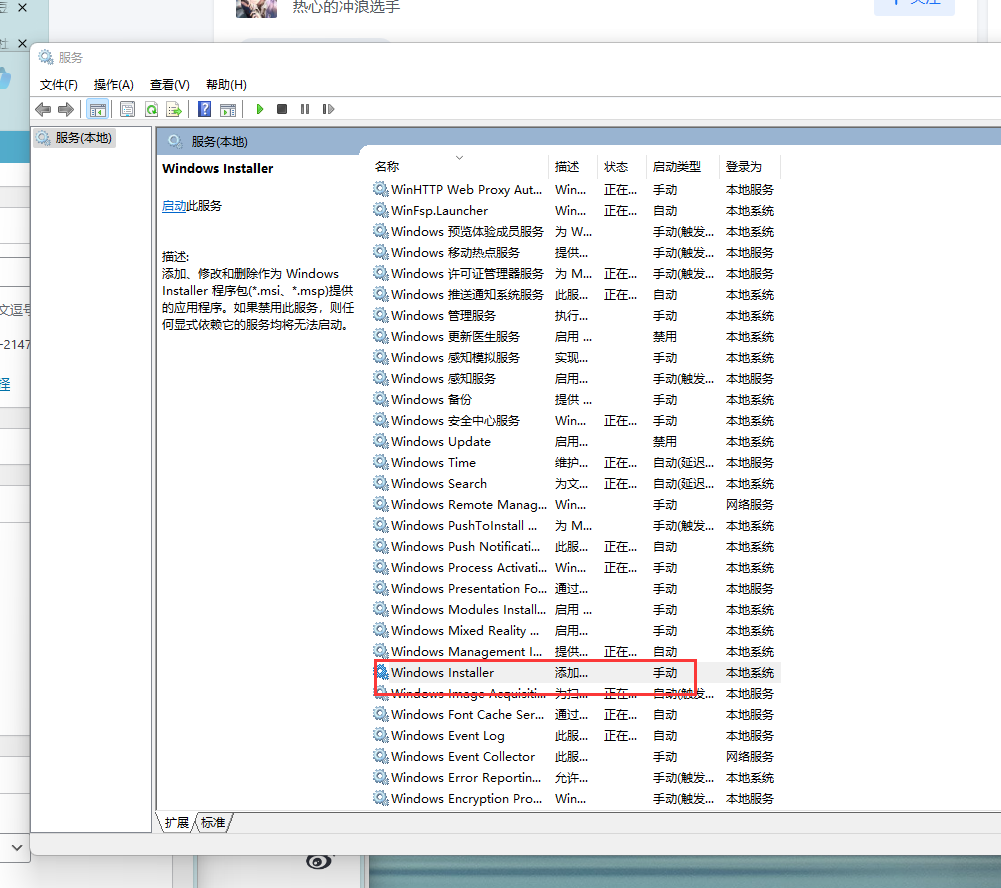Click the gear icon beside Windows Installer

(x=381, y=672)
